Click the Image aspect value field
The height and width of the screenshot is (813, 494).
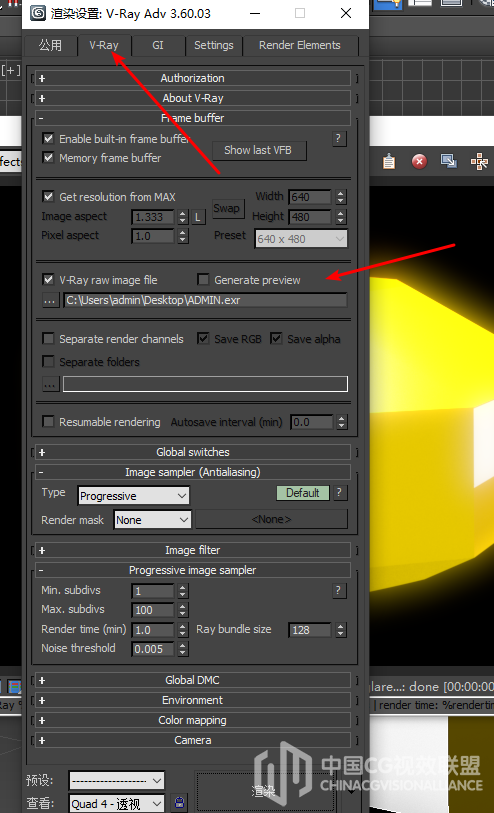(153, 217)
